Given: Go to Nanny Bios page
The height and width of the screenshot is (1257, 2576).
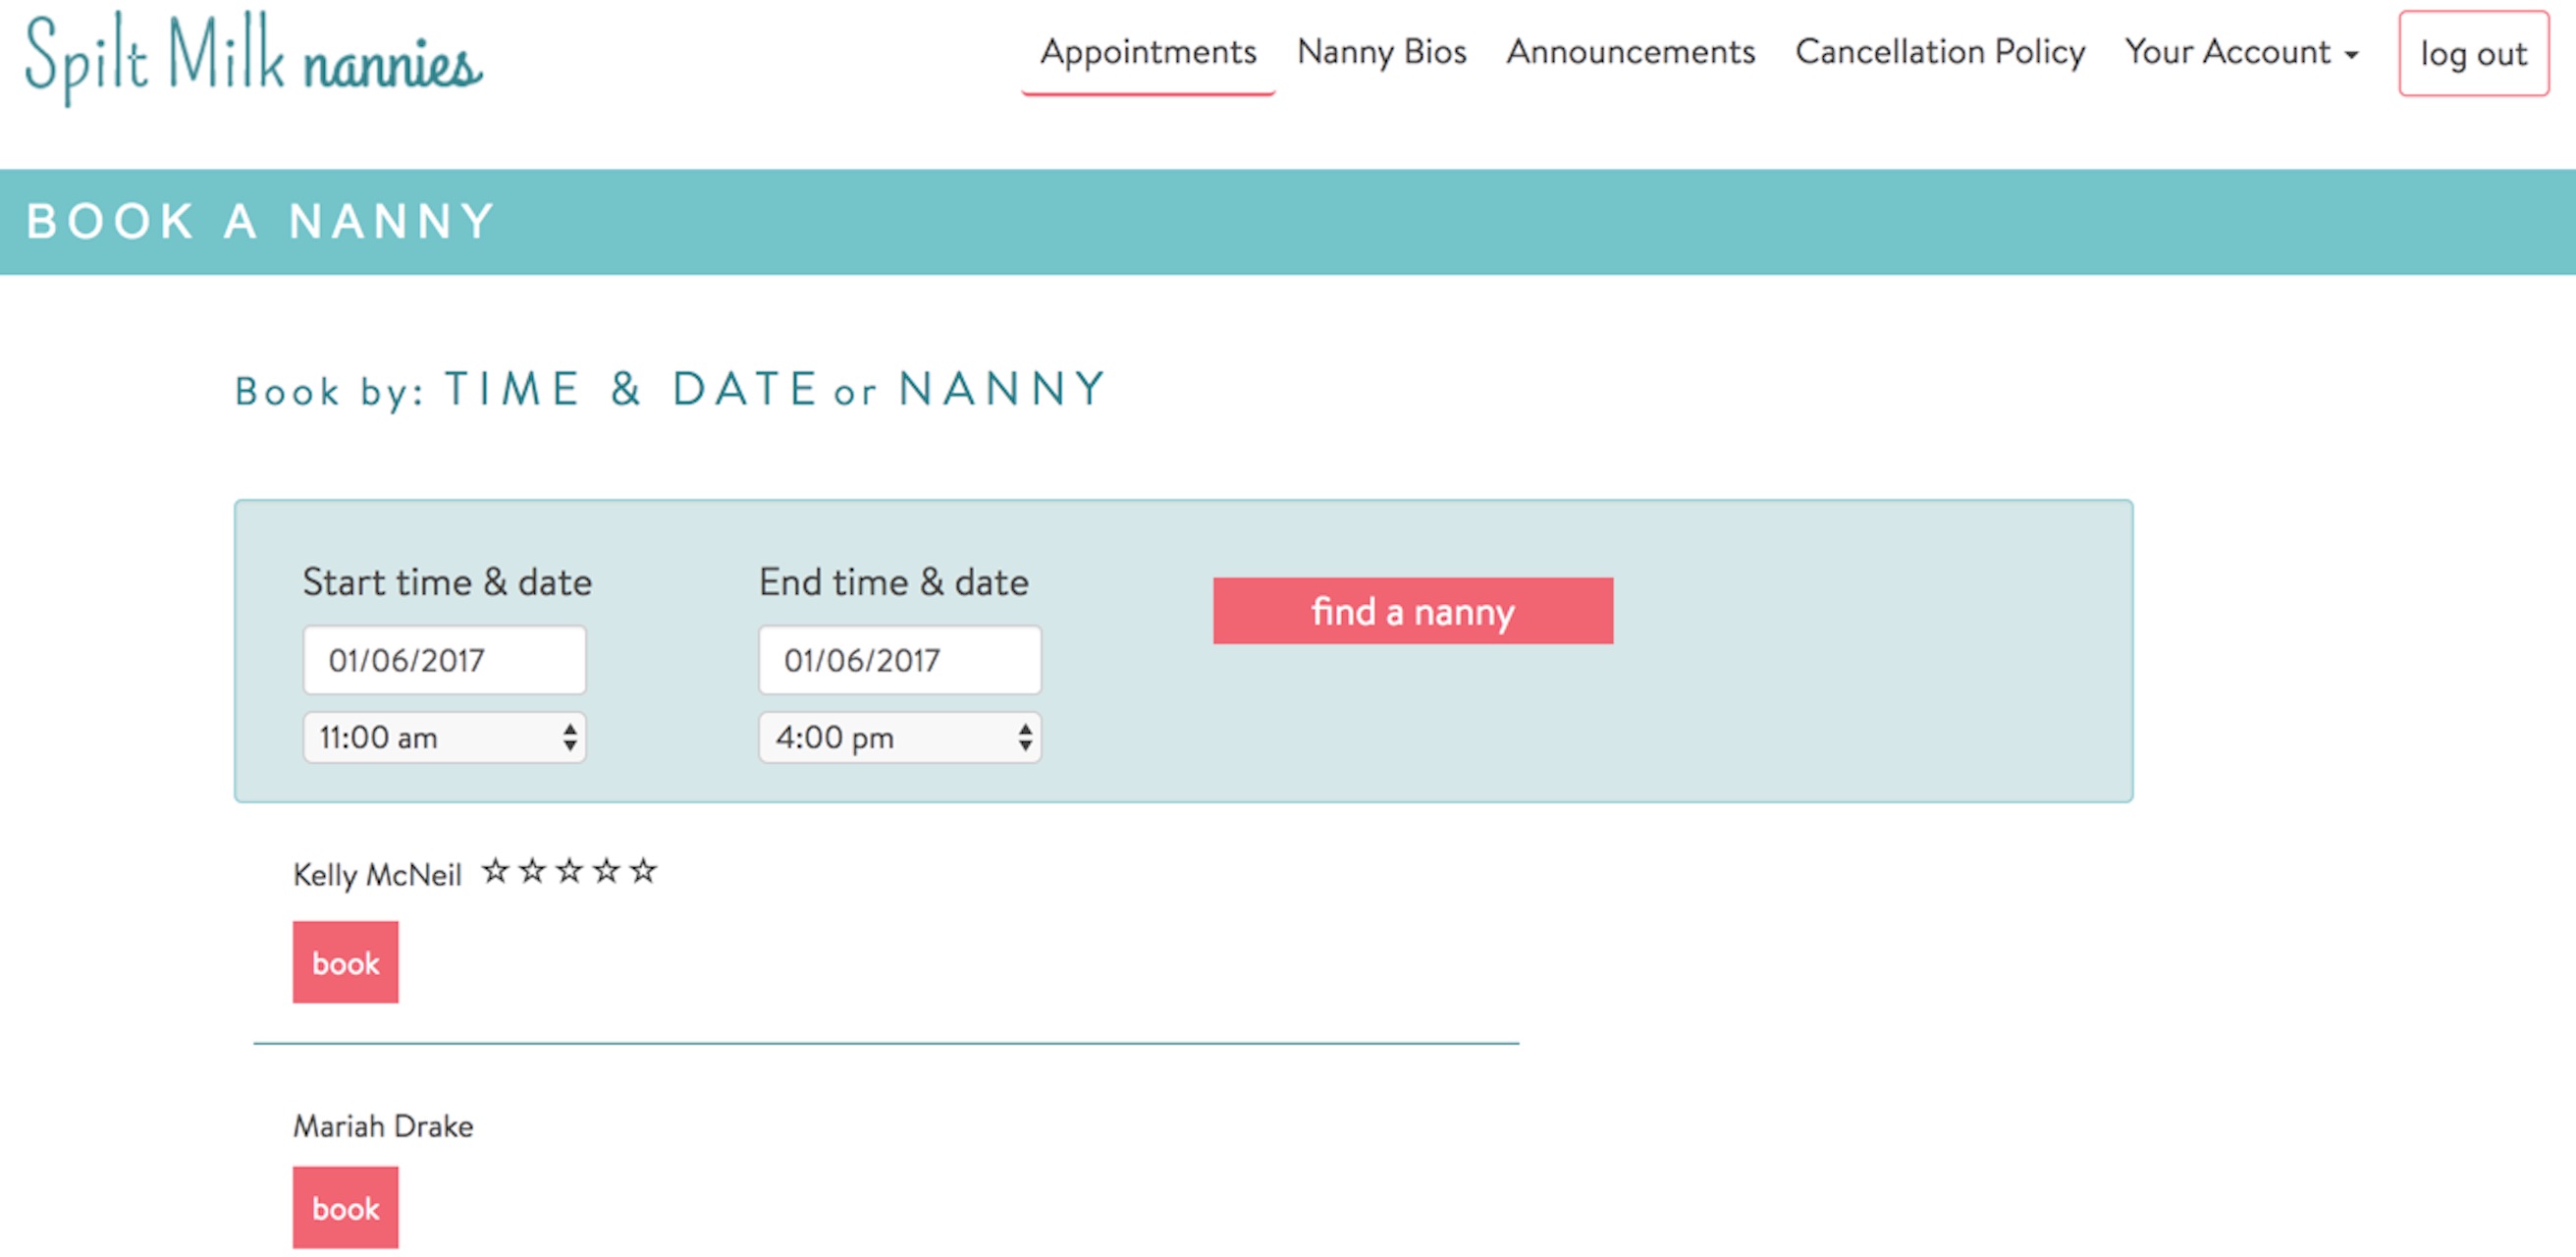Looking at the screenshot, I should pos(1381,52).
